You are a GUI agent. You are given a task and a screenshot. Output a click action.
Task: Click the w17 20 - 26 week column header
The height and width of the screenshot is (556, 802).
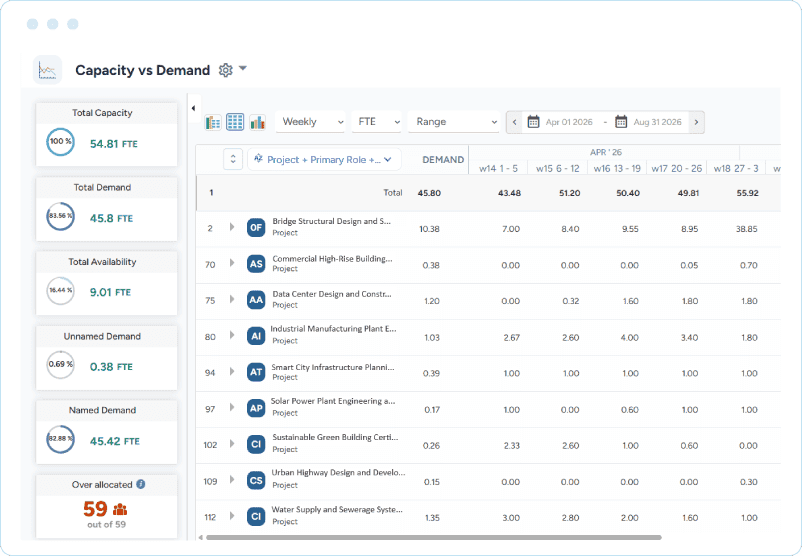pos(676,168)
